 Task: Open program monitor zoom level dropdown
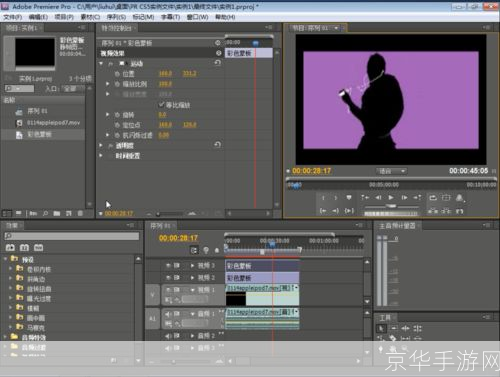coord(392,171)
